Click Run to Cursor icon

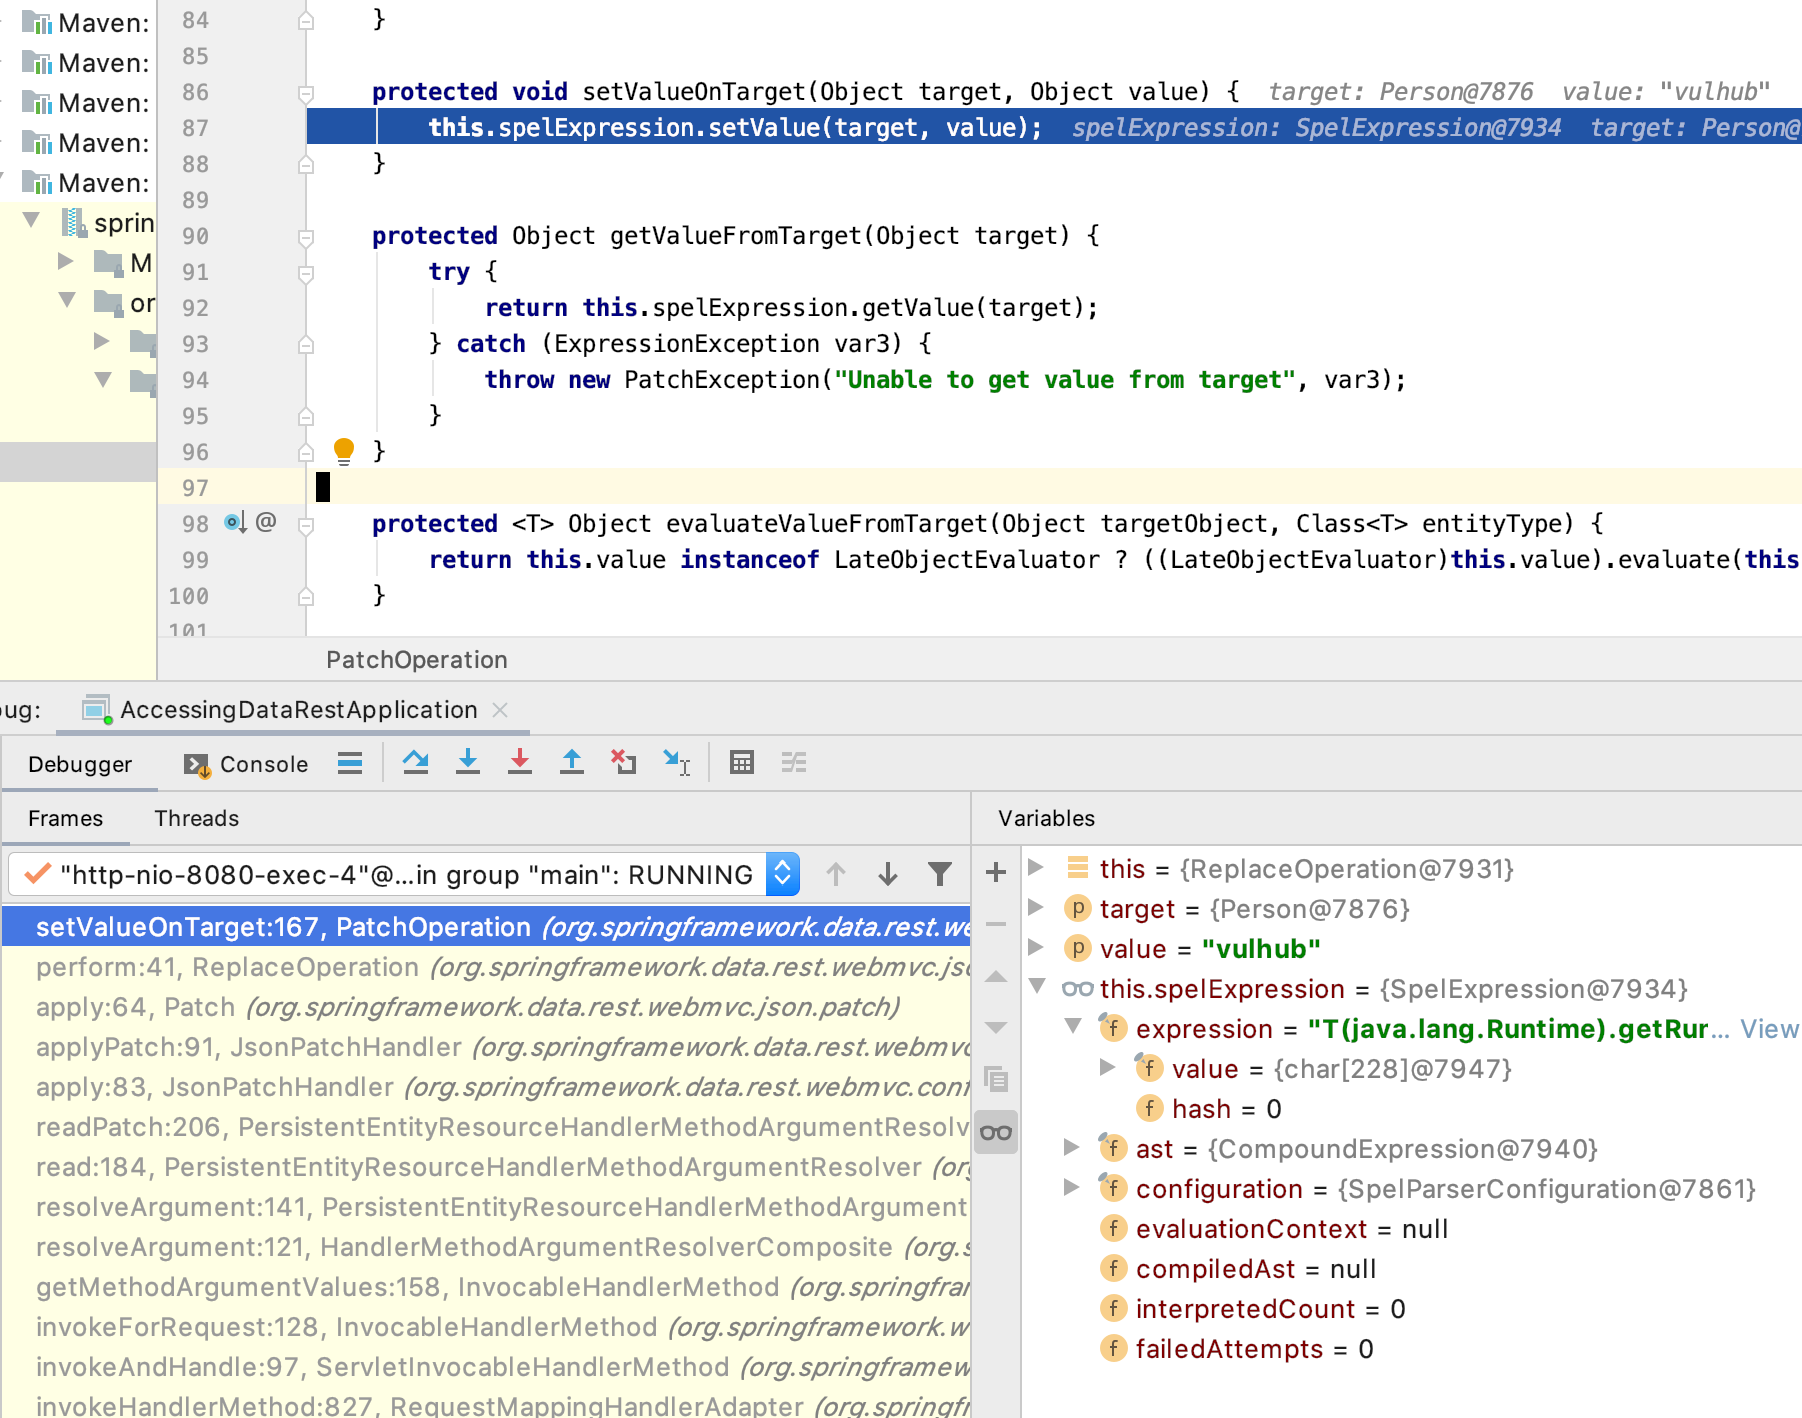point(677,763)
